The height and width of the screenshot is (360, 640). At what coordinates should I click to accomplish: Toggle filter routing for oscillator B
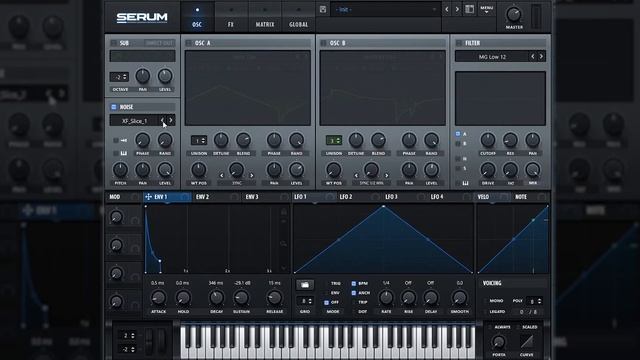point(458,144)
